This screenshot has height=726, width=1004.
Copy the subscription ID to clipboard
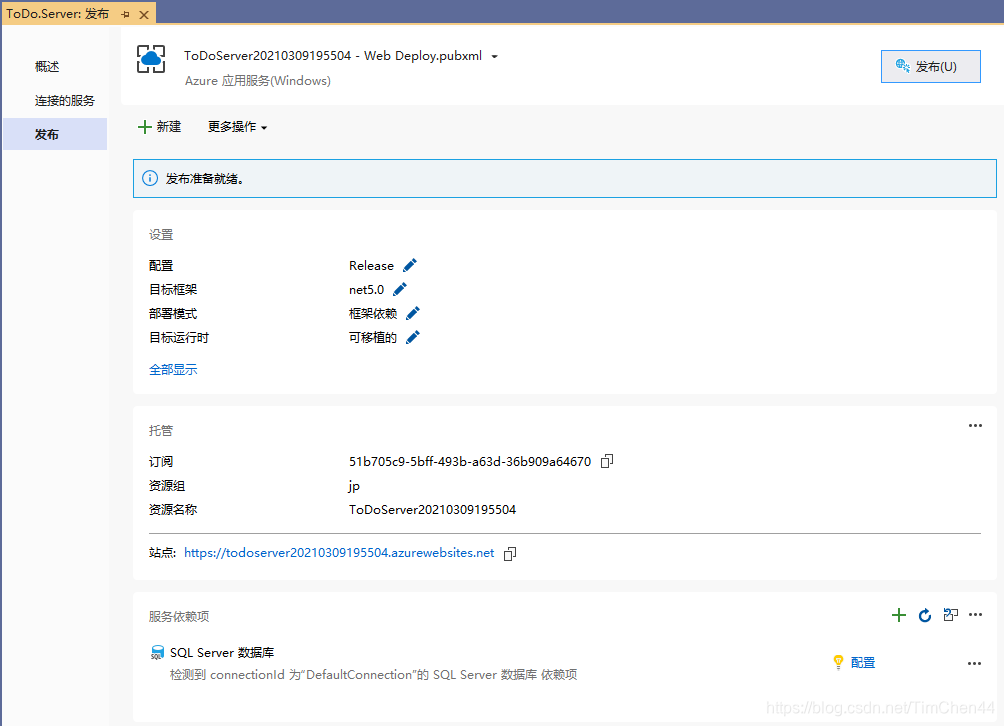click(x=607, y=461)
